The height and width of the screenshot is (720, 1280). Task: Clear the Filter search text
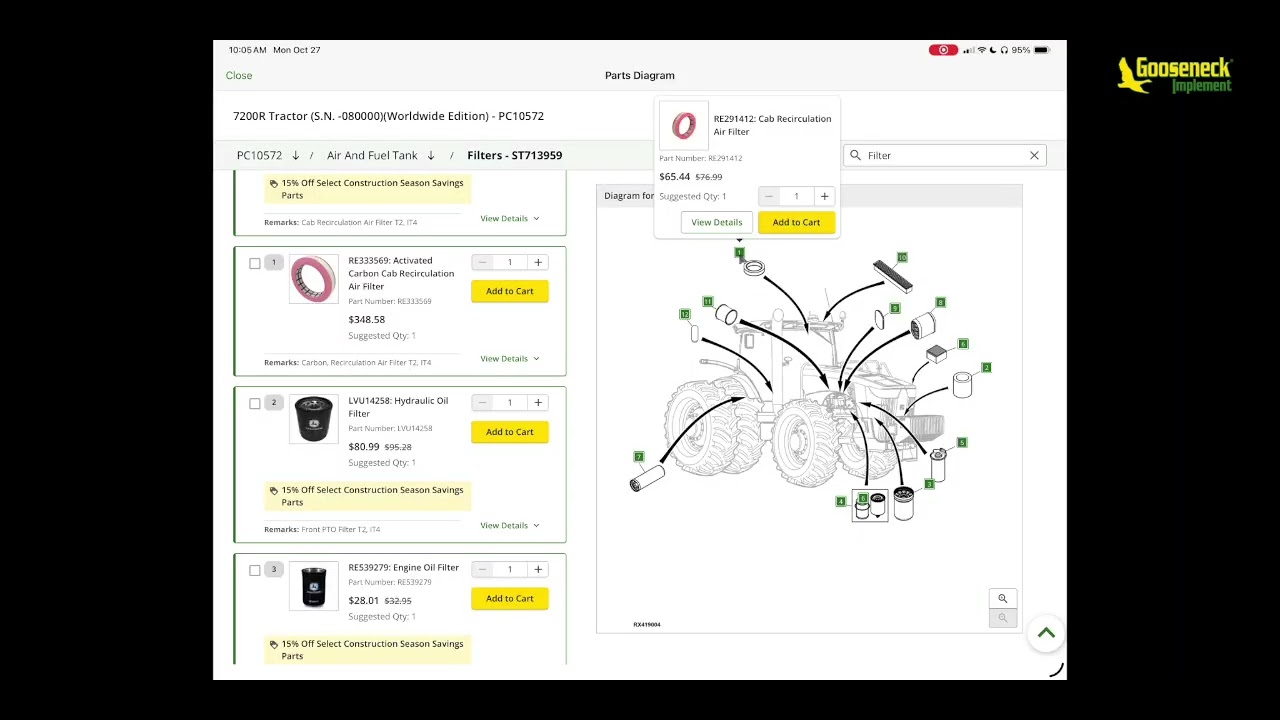coord(1034,155)
